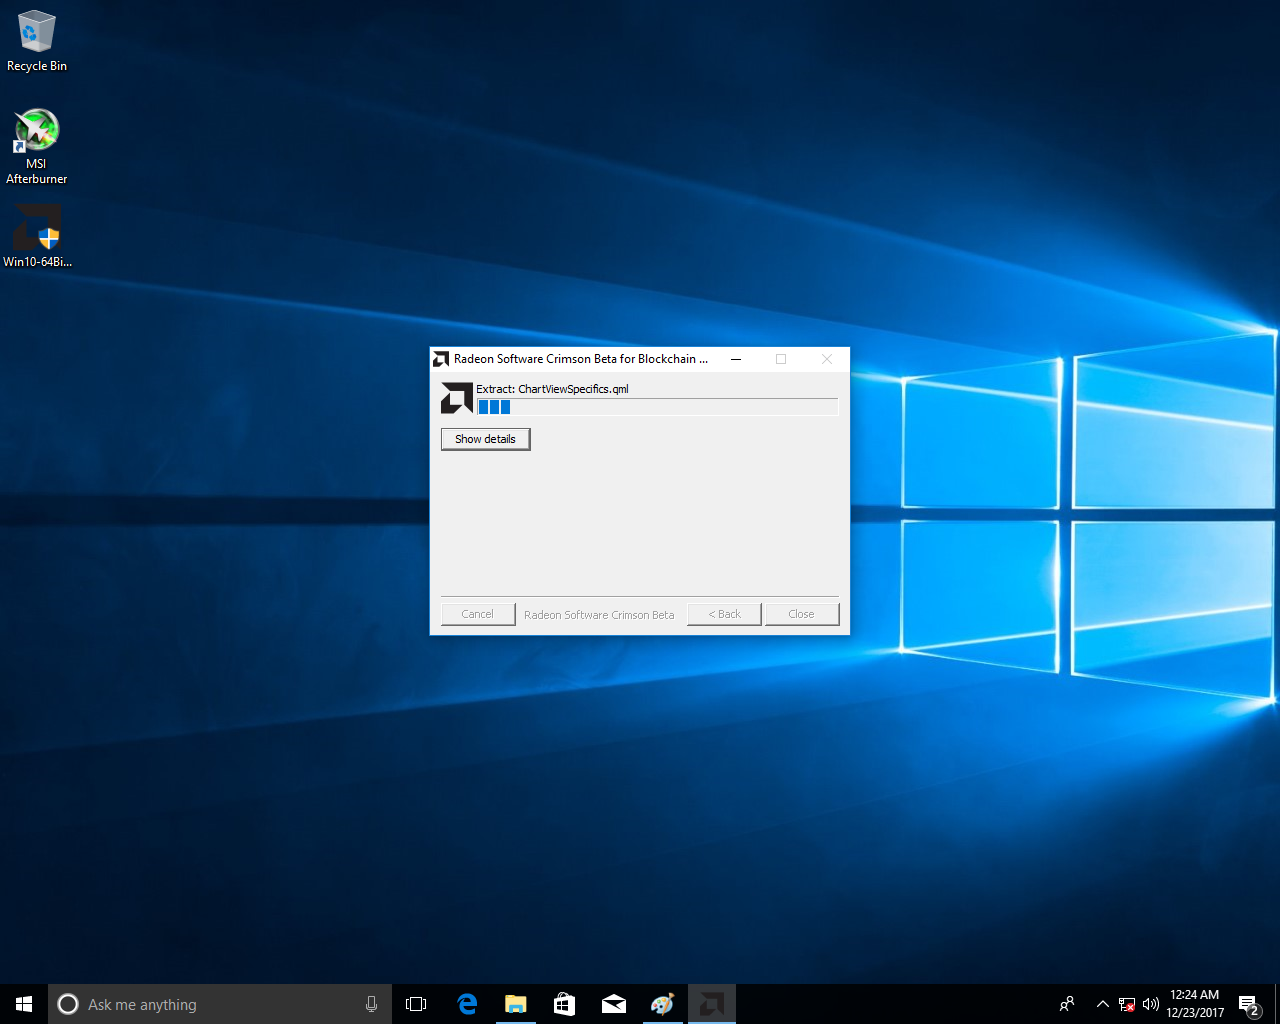Screen dimensions: 1280x1024
Task: Open Task View from the taskbar
Action: point(416,1004)
